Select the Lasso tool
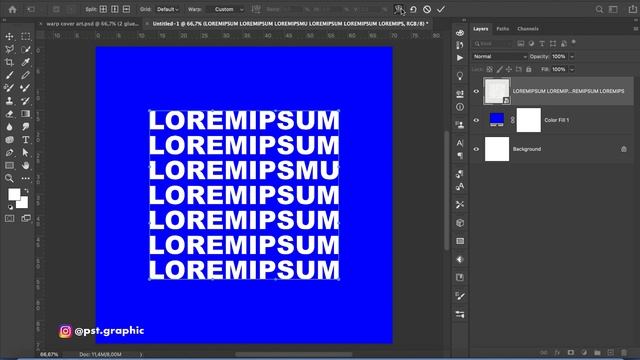Screen dimensions: 640x360 pos(9,49)
